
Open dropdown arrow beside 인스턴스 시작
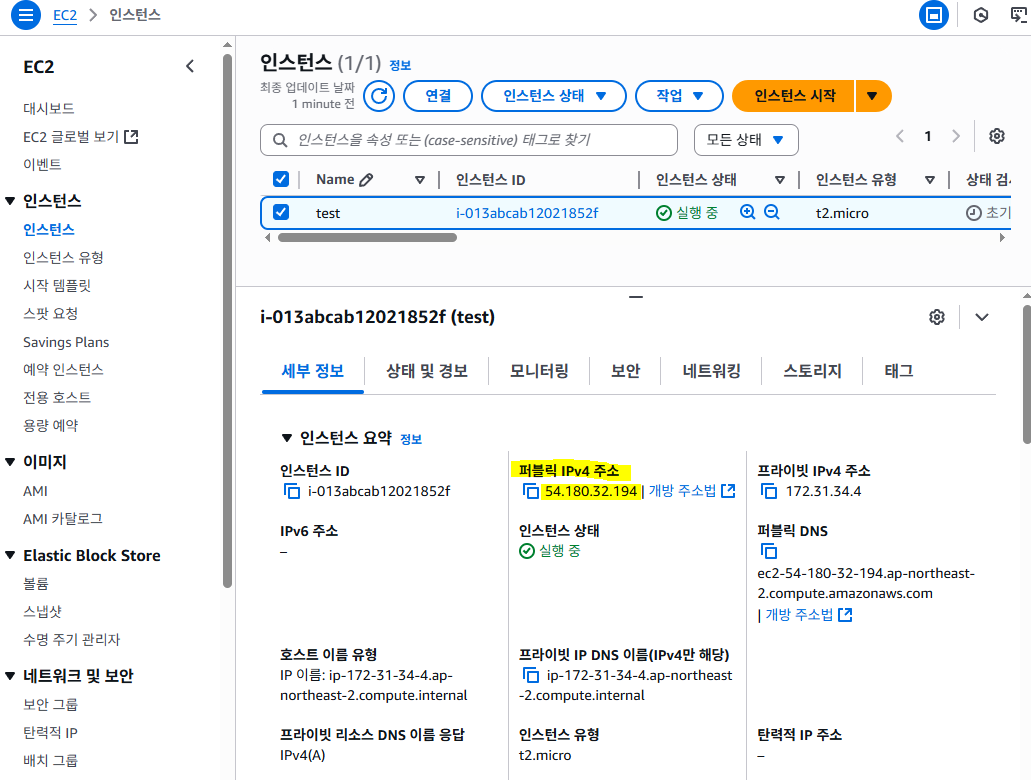pos(873,96)
